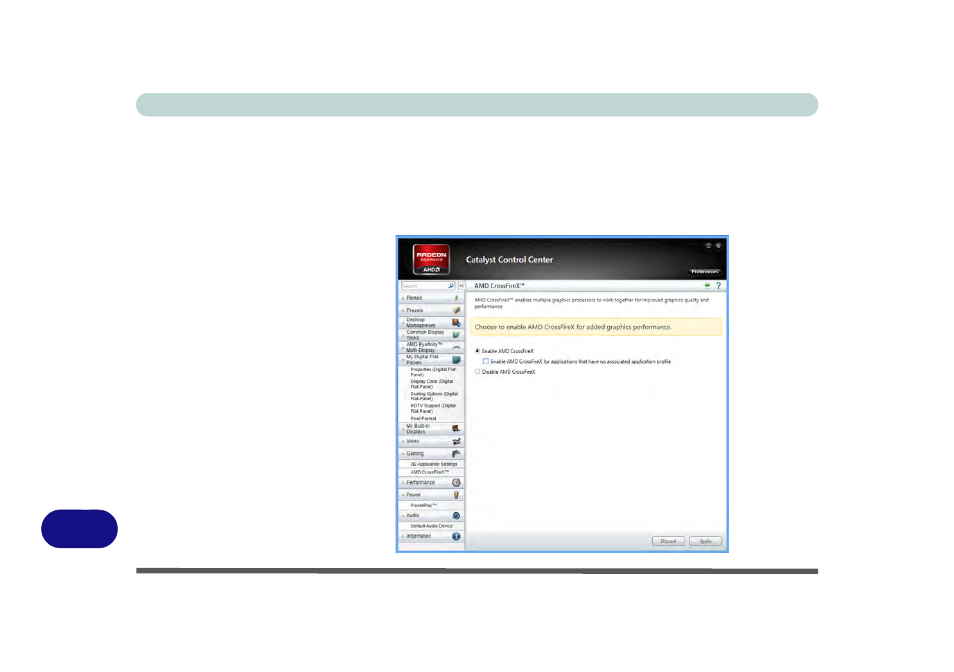Click the My Built-In Displays laptop icon
Screen dimensions: 954x672
(x=456, y=429)
